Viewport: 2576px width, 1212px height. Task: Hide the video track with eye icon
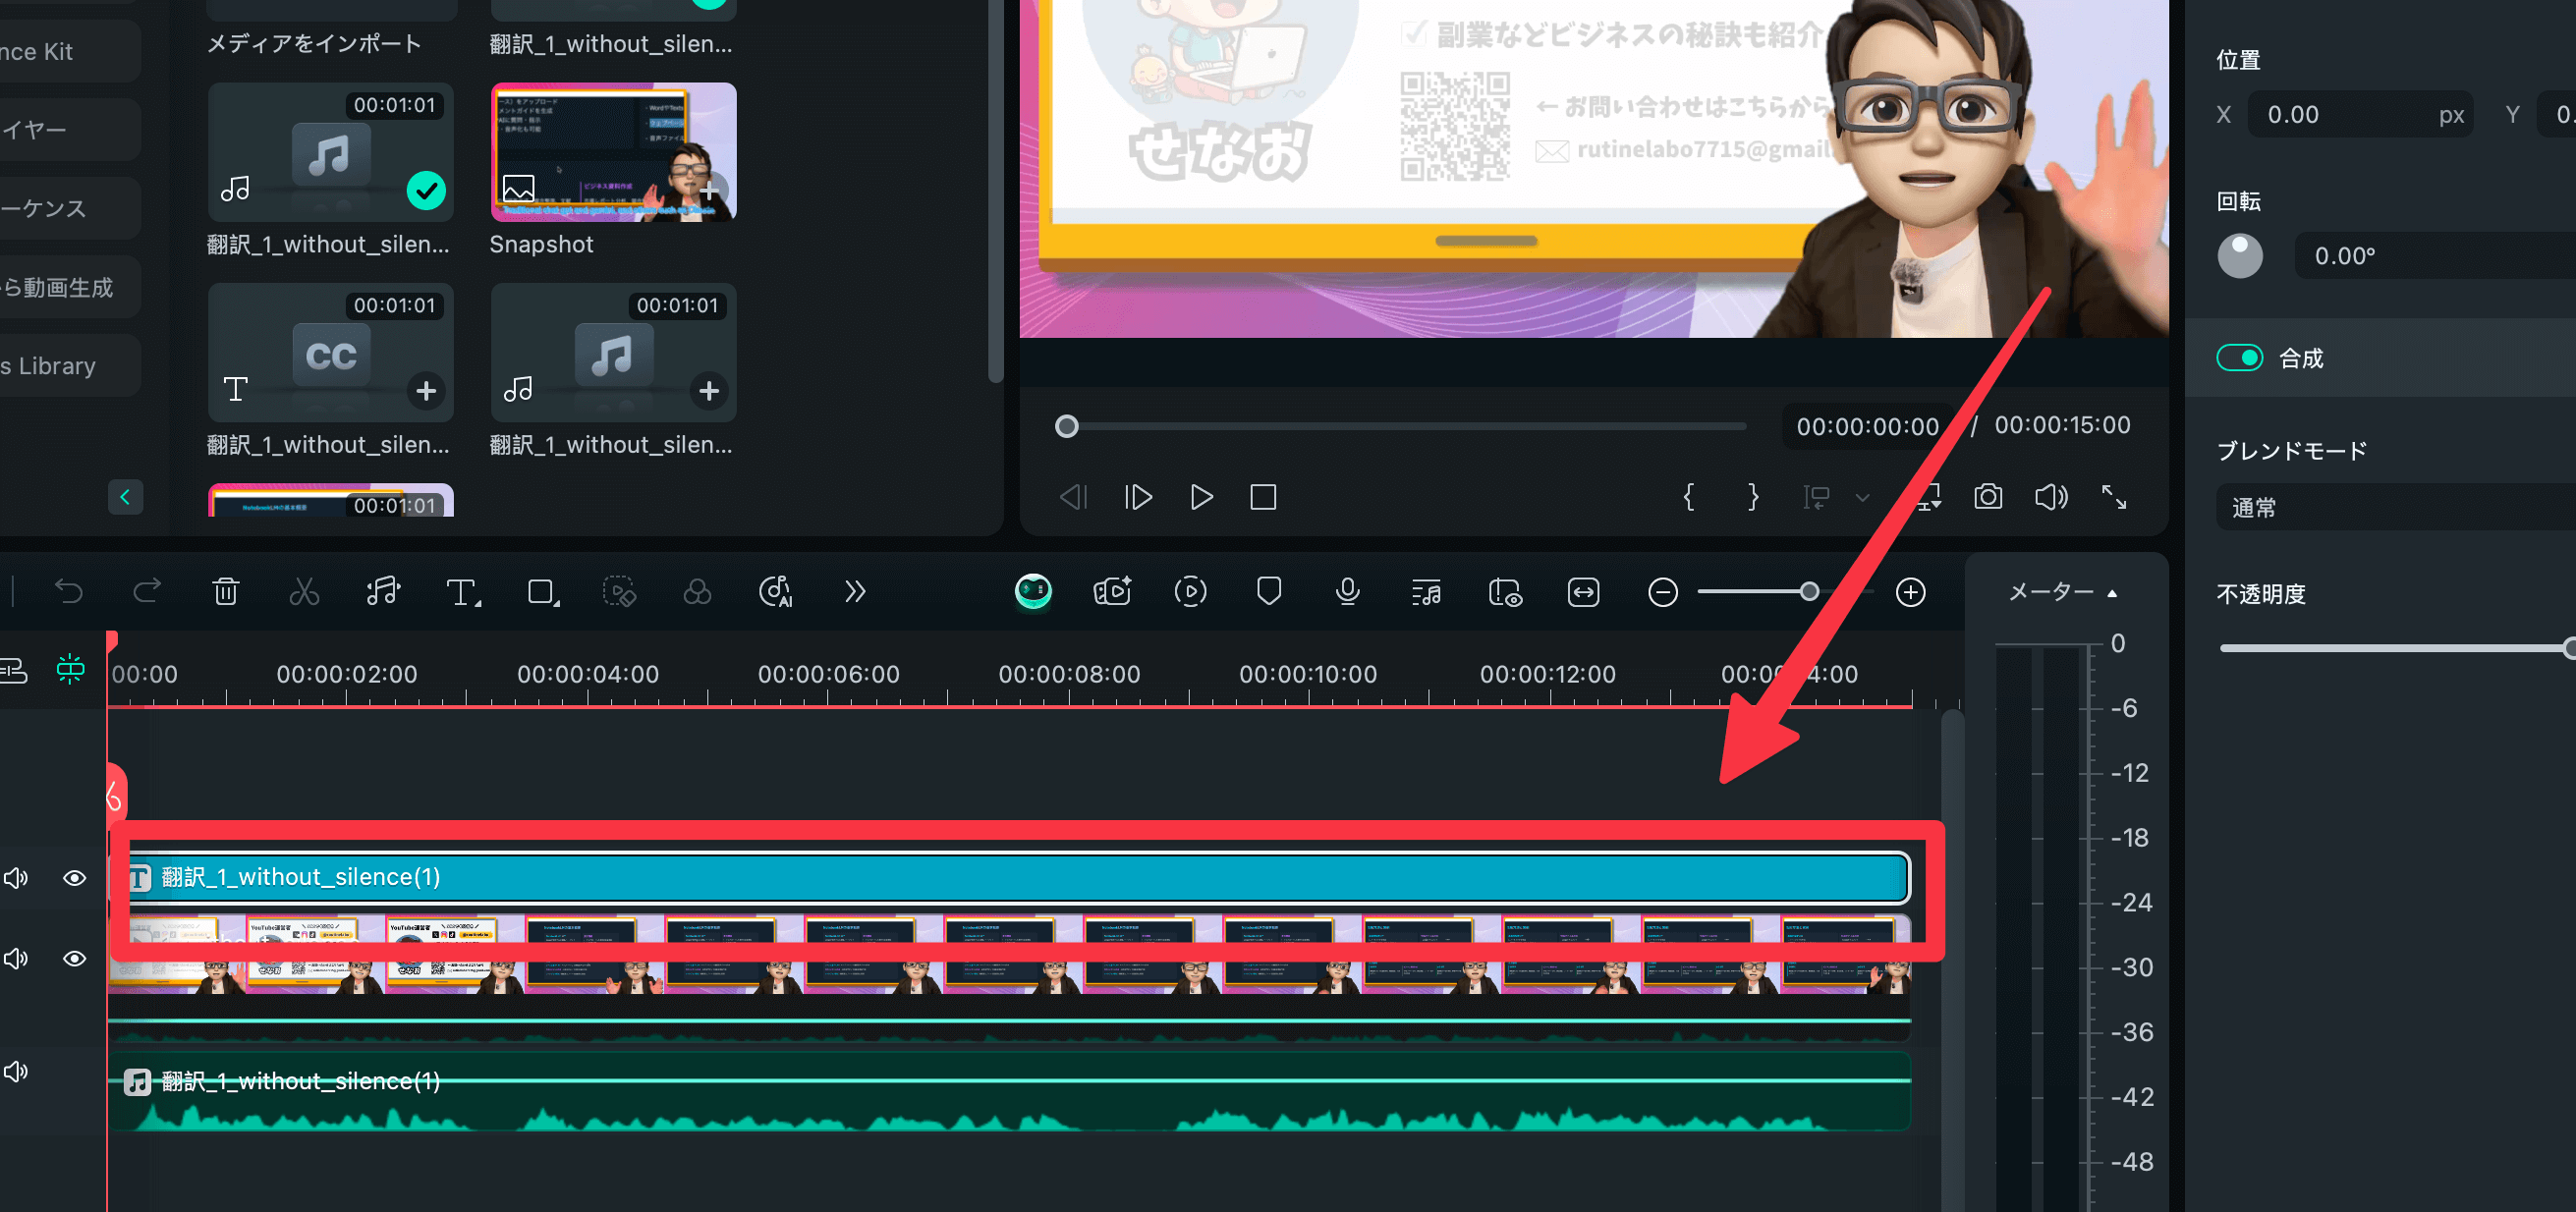point(74,958)
